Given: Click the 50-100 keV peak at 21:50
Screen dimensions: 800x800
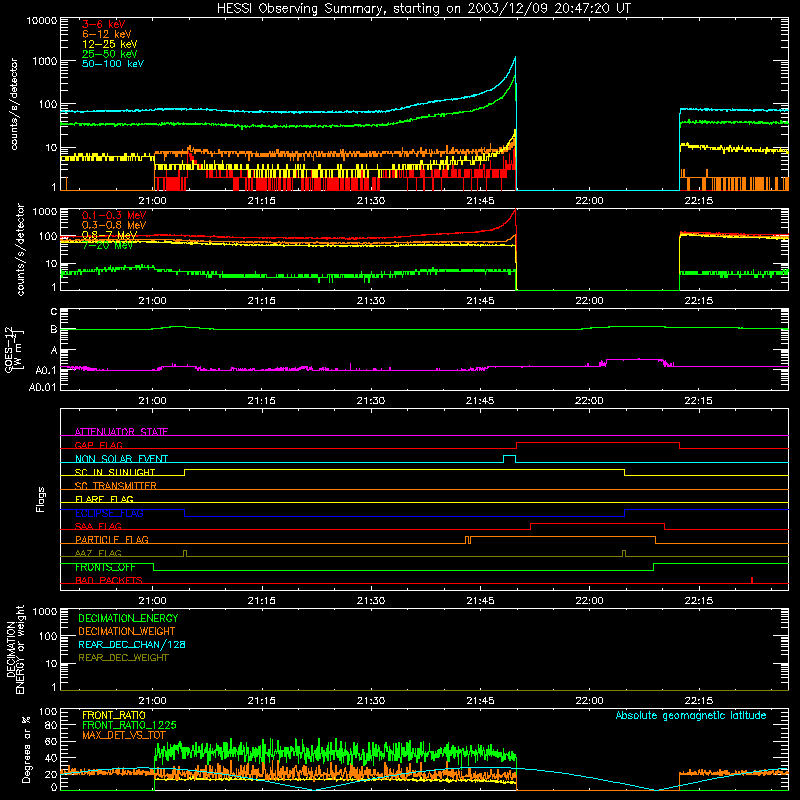Looking at the screenshot, I should point(515,58).
